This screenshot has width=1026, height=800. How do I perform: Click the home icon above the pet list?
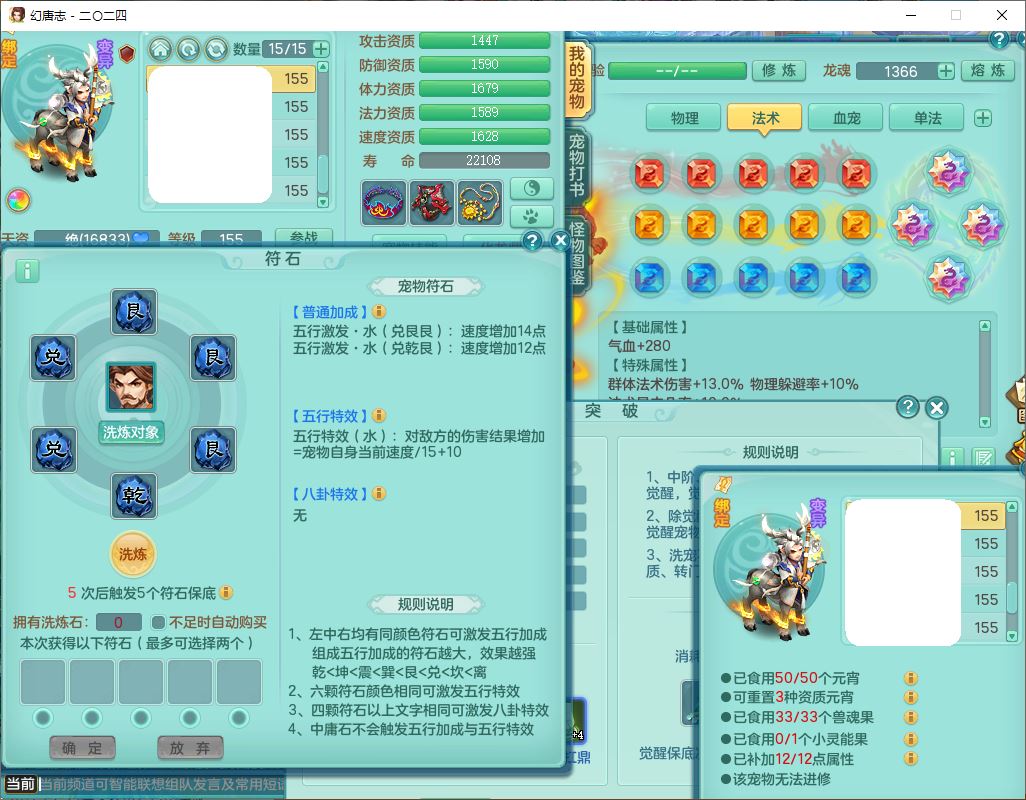point(160,49)
